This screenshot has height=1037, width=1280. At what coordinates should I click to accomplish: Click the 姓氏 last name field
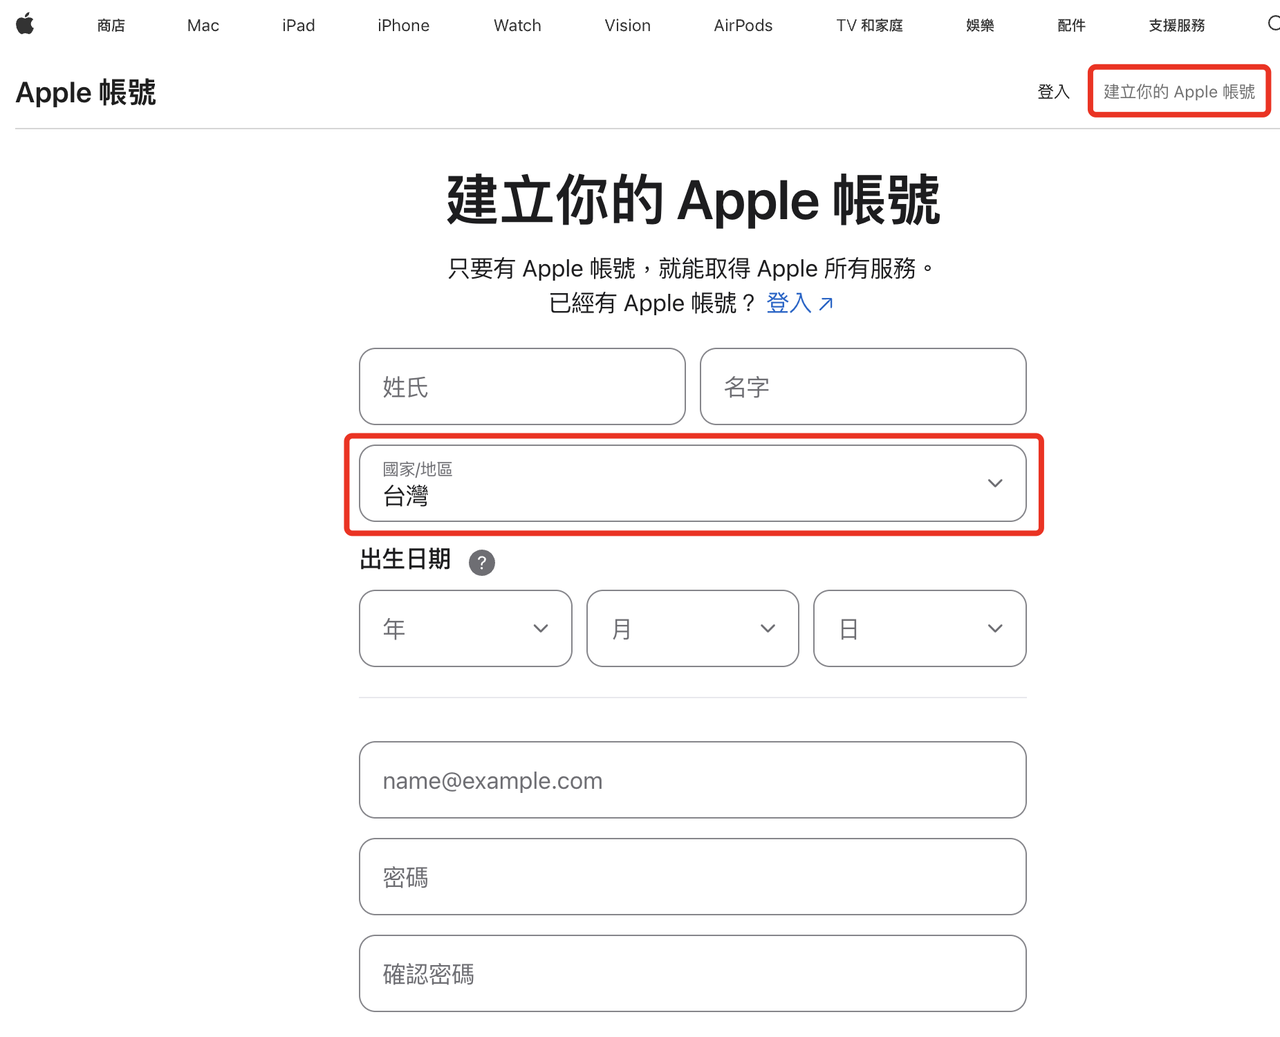522,386
